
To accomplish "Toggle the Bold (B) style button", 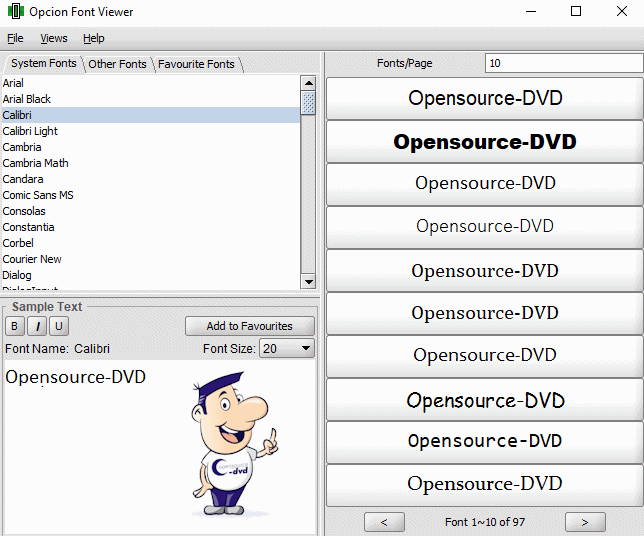I will pyautogui.click(x=14, y=326).
